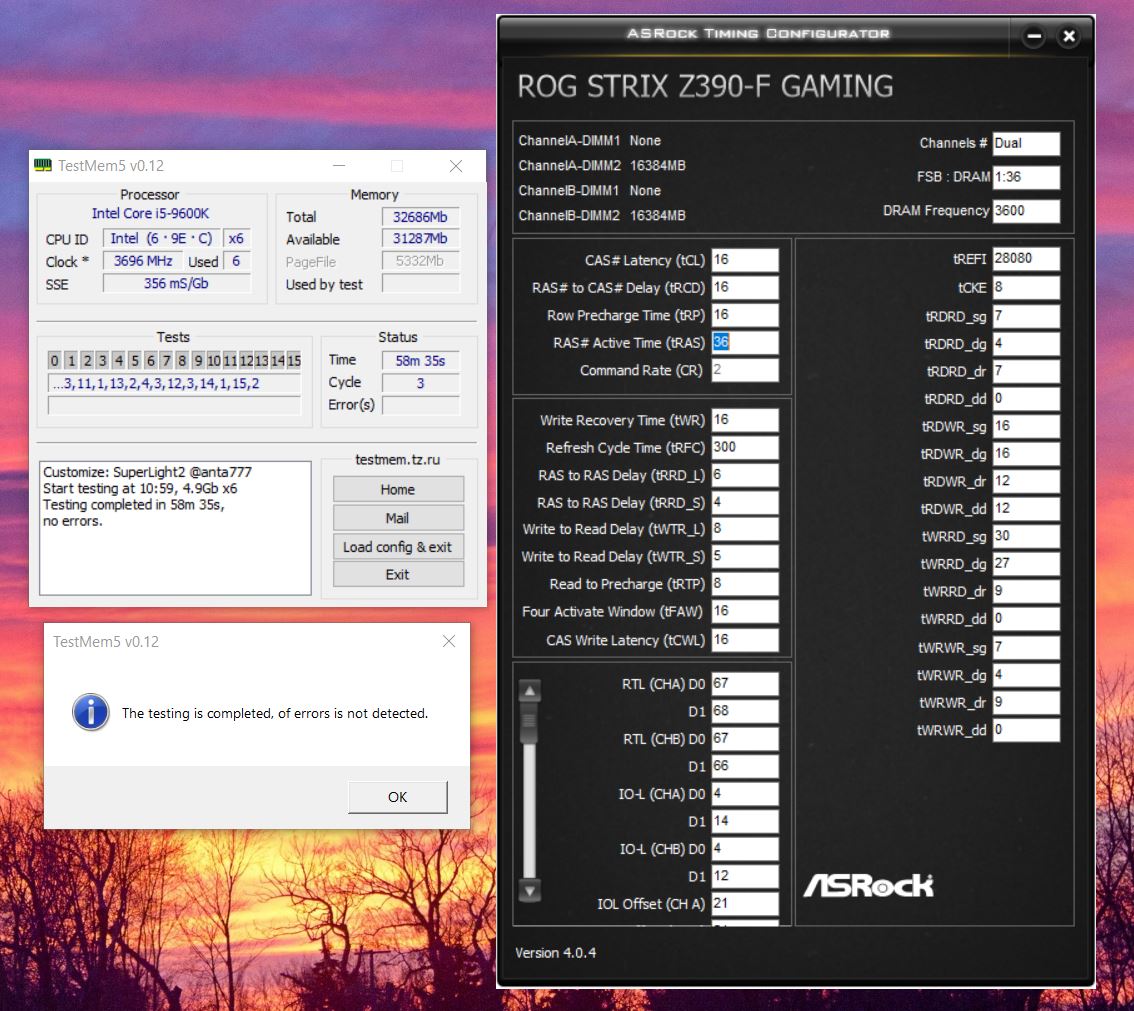
Task: Close the ASRock Timing Configurator window
Action: coord(1069,36)
